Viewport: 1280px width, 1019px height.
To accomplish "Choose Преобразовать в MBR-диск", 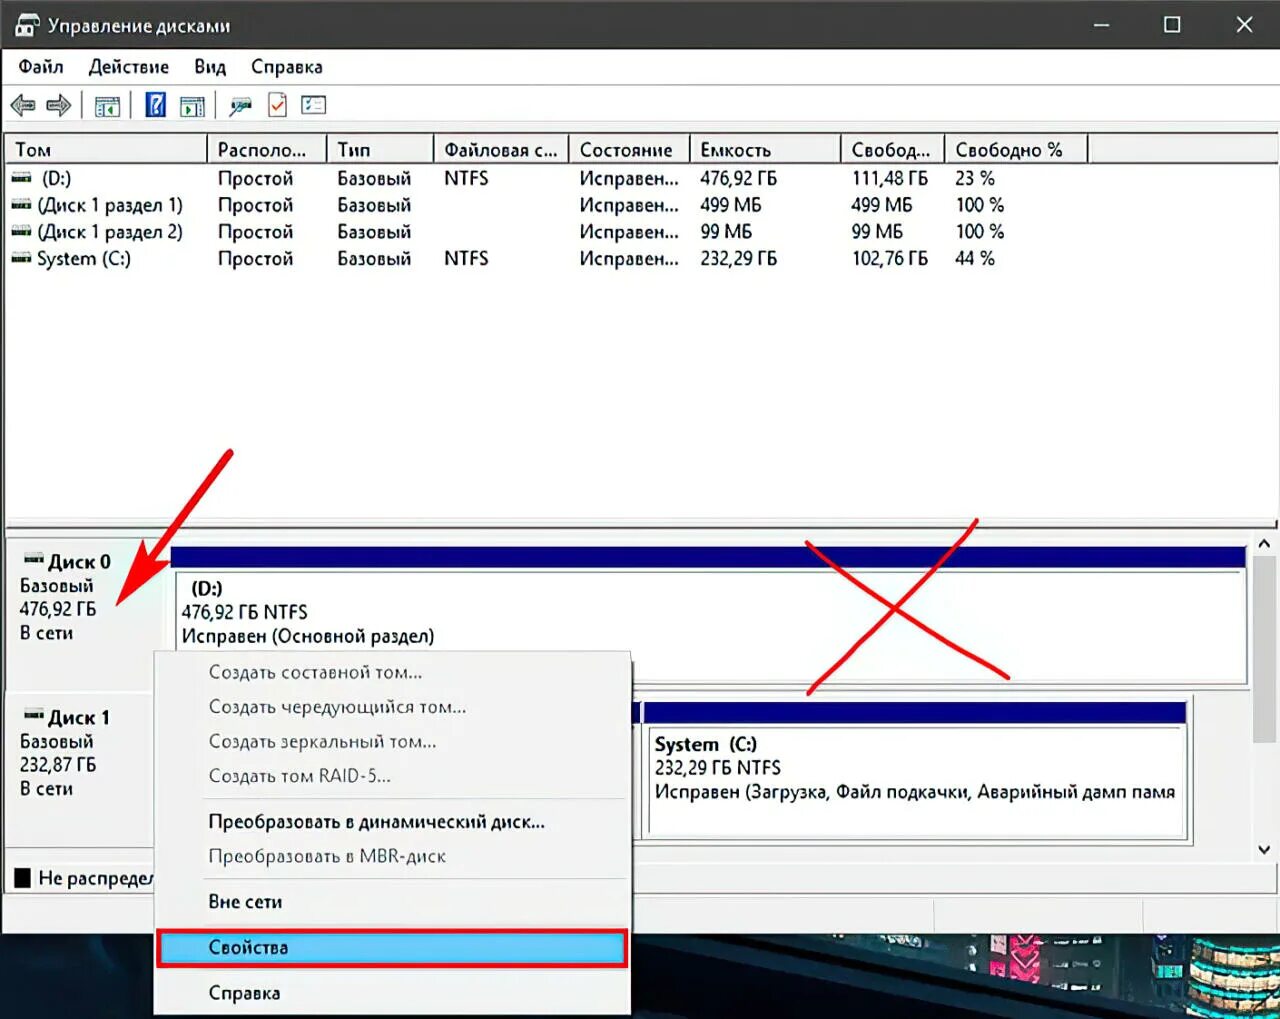I will coord(392,856).
